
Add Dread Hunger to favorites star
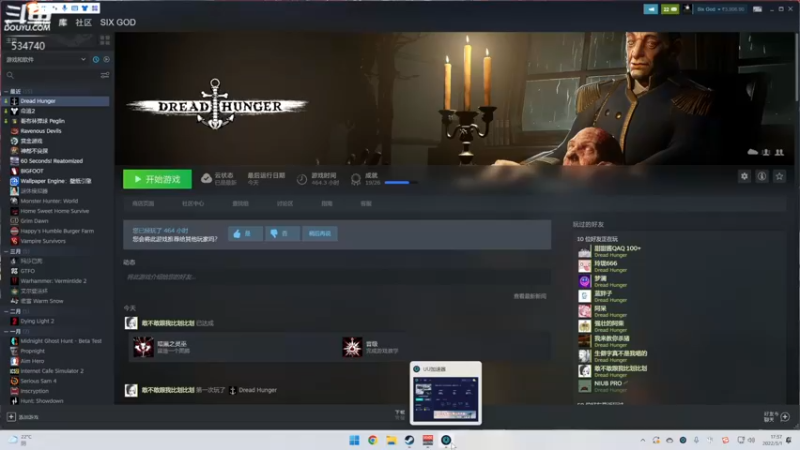click(x=779, y=177)
